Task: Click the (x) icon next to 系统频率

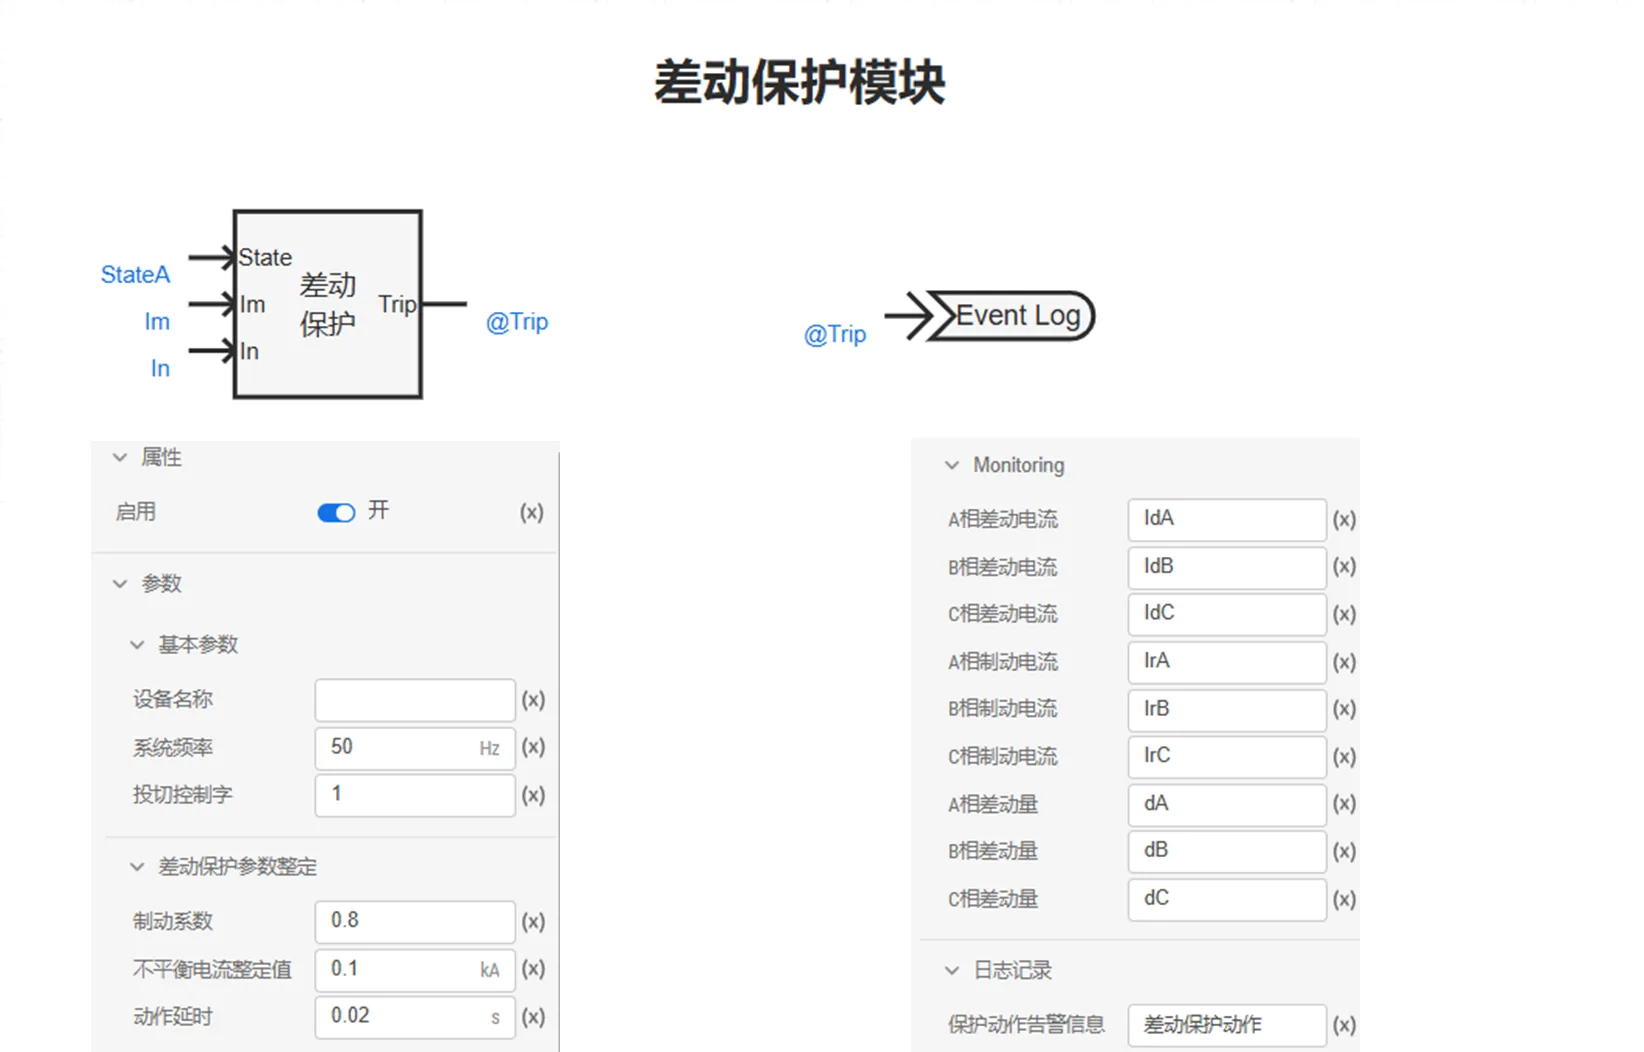Action: pos(533,748)
